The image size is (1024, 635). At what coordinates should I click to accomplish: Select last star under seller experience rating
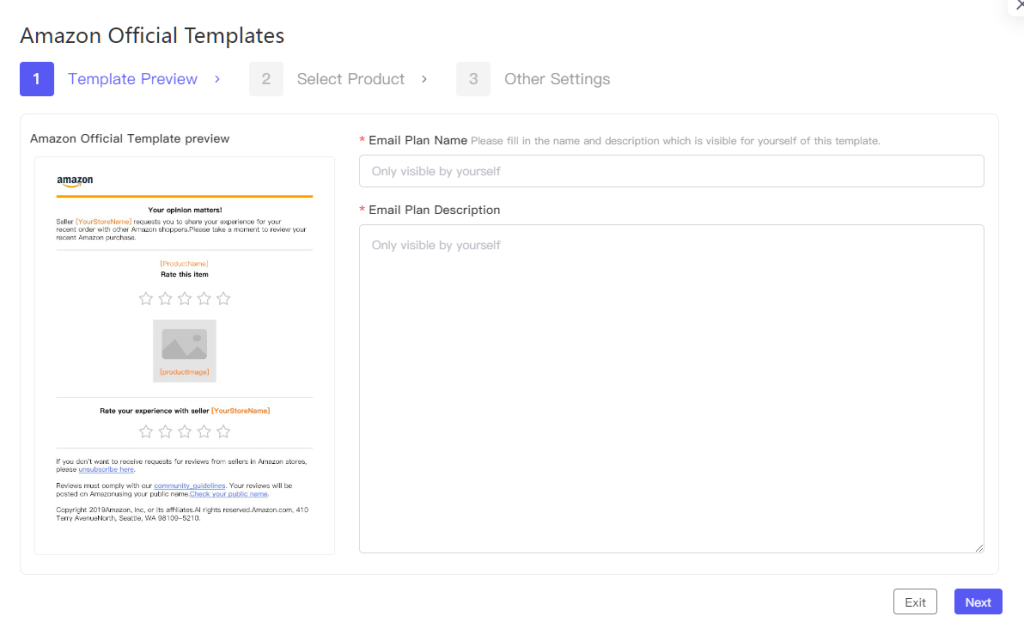(x=223, y=431)
